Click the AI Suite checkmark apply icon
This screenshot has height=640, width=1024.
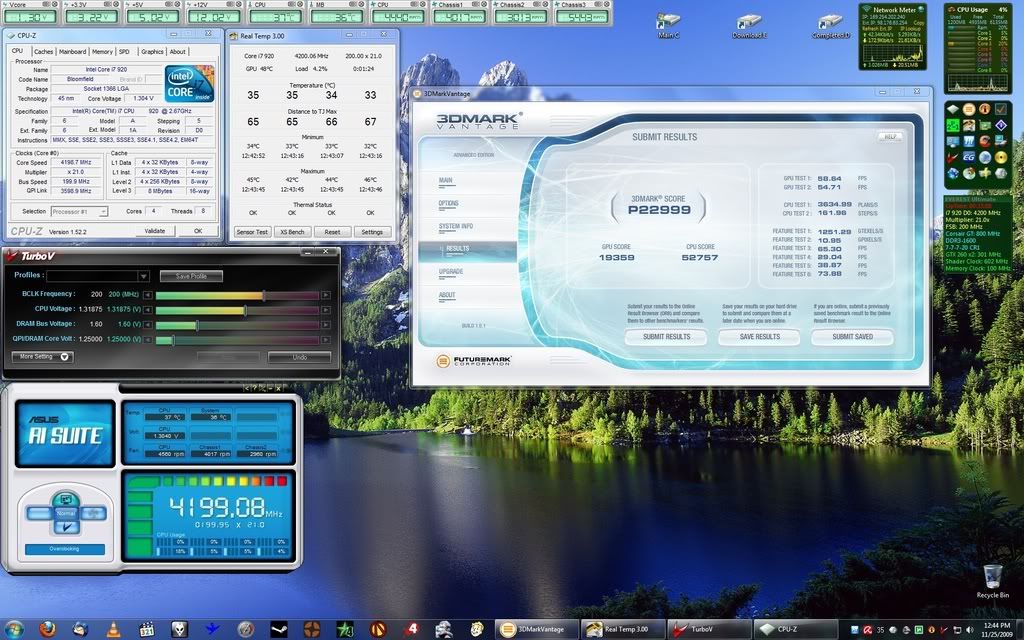67,527
